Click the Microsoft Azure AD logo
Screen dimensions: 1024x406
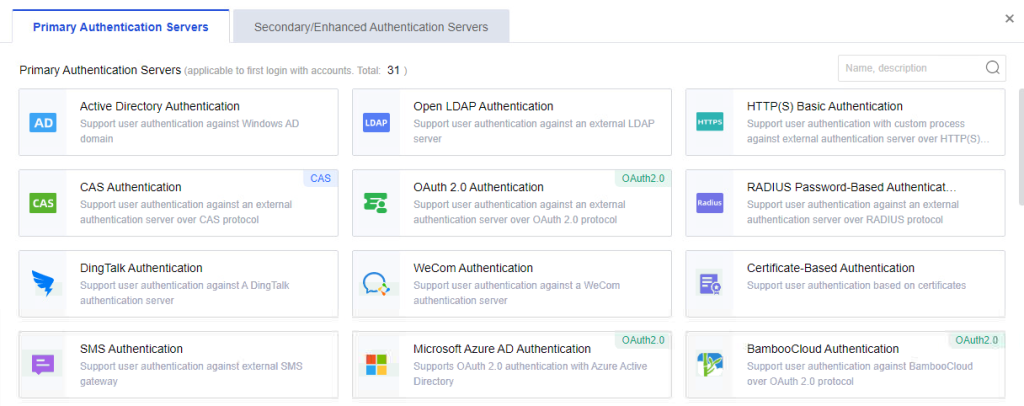click(x=376, y=365)
